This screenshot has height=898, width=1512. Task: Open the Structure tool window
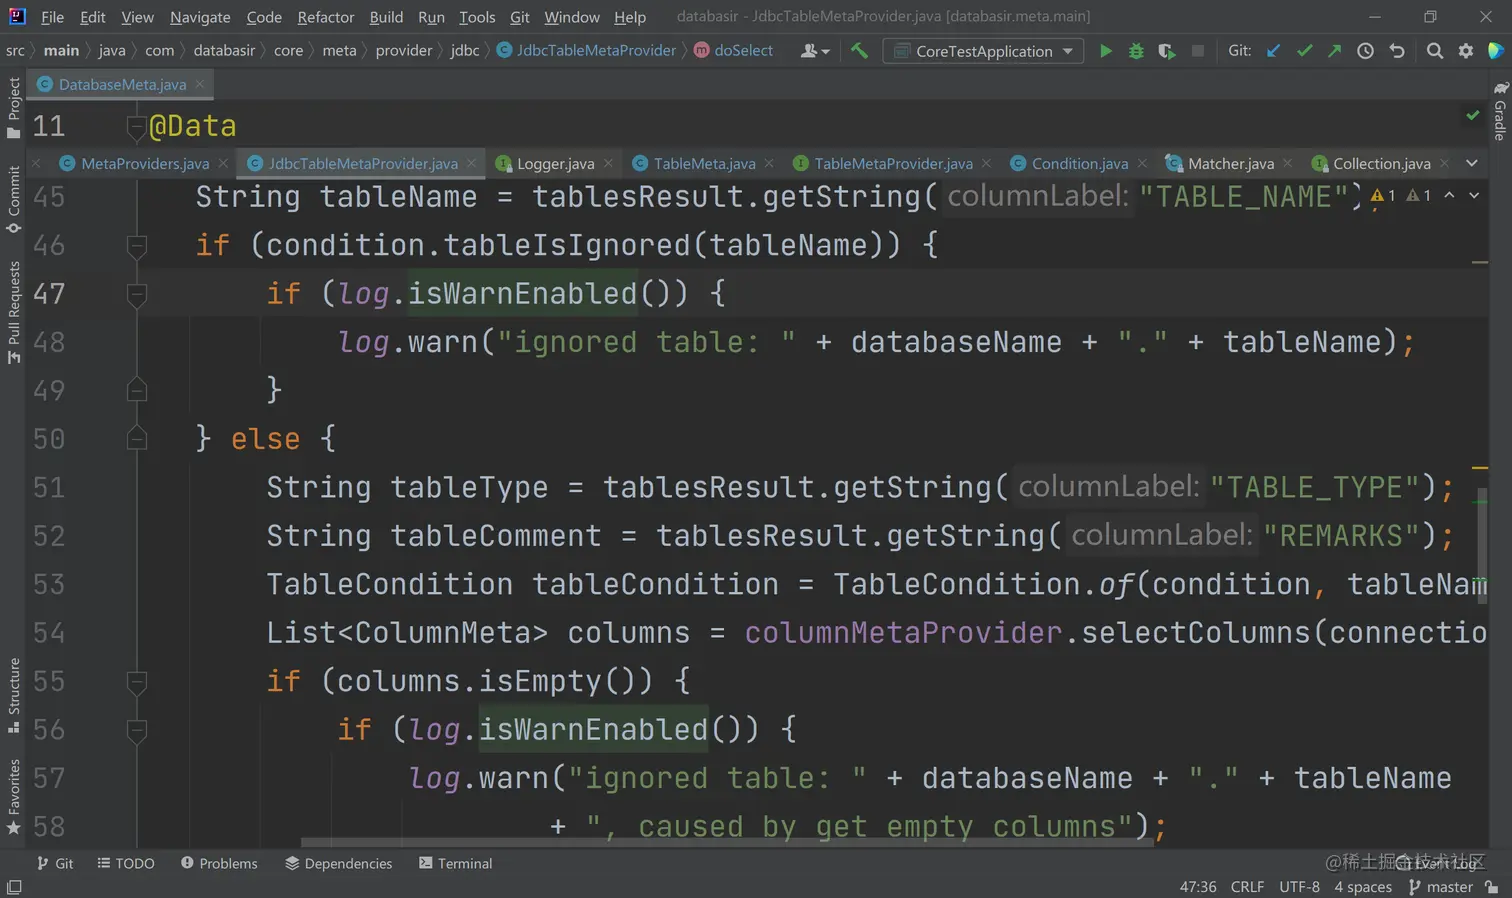(13, 695)
